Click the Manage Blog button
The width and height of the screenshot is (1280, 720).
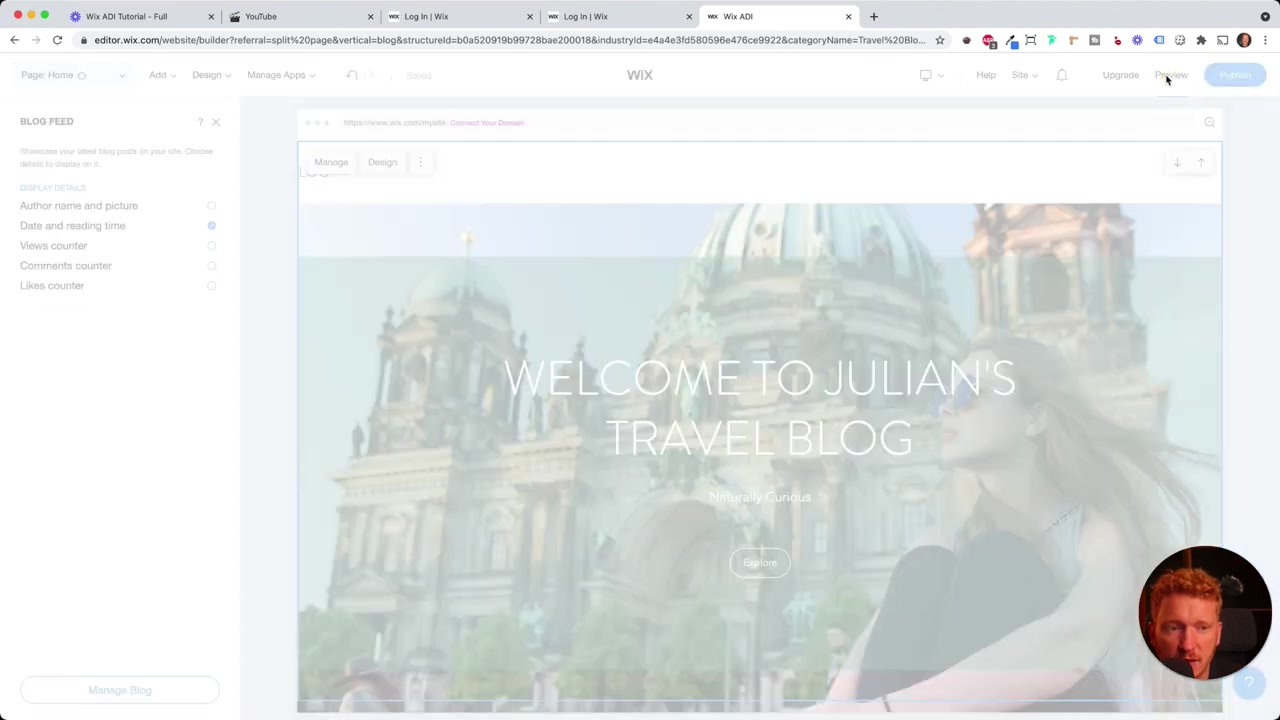pyautogui.click(x=120, y=690)
